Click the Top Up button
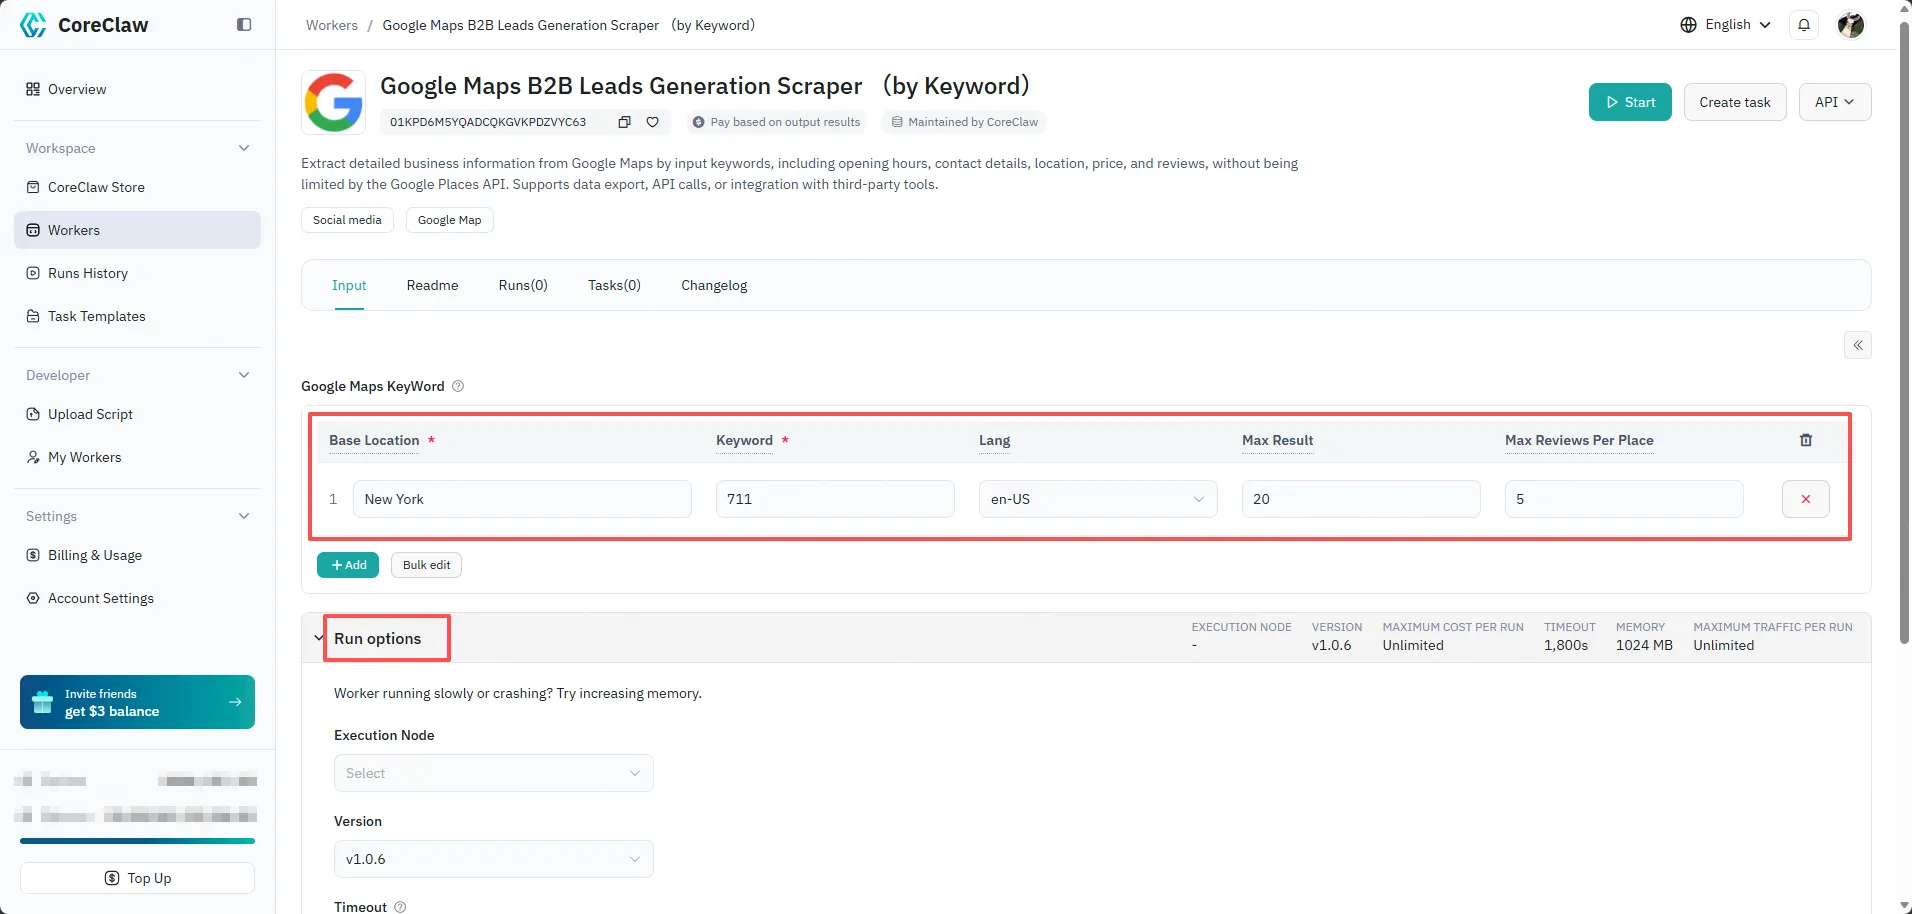Image resolution: width=1912 pixels, height=914 pixels. (137, 878)
